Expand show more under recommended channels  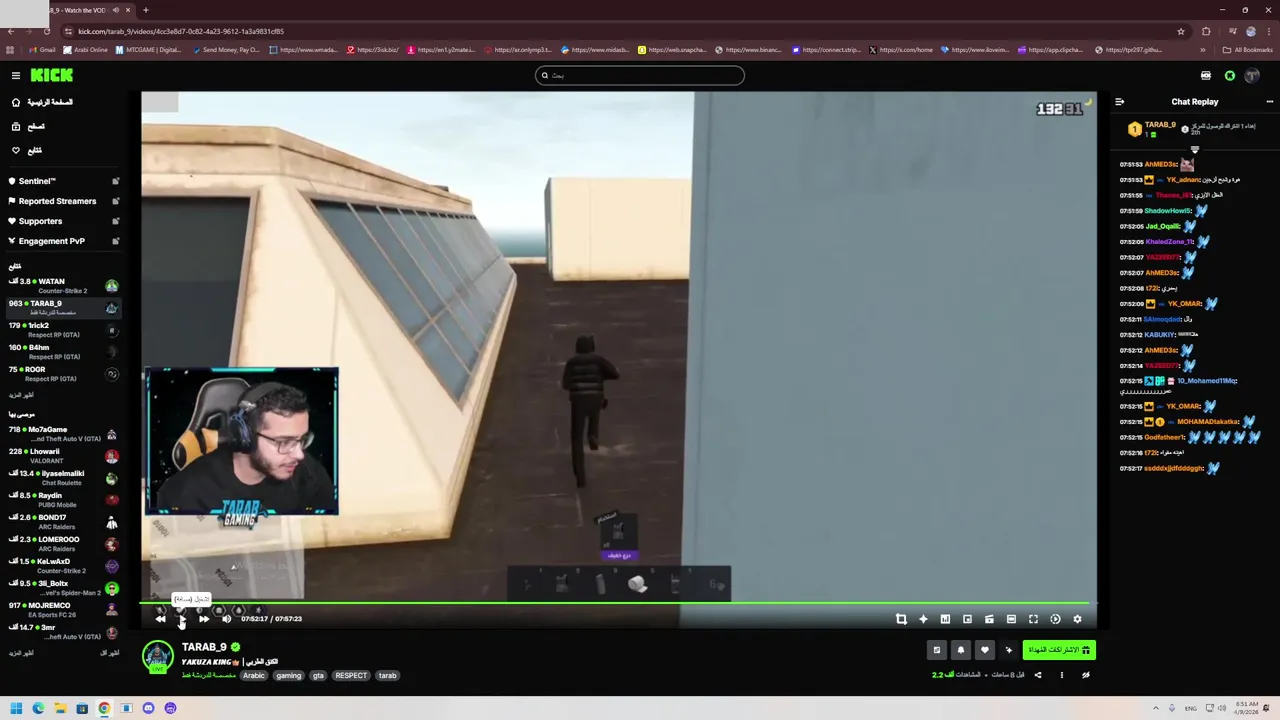click(21, 653)
